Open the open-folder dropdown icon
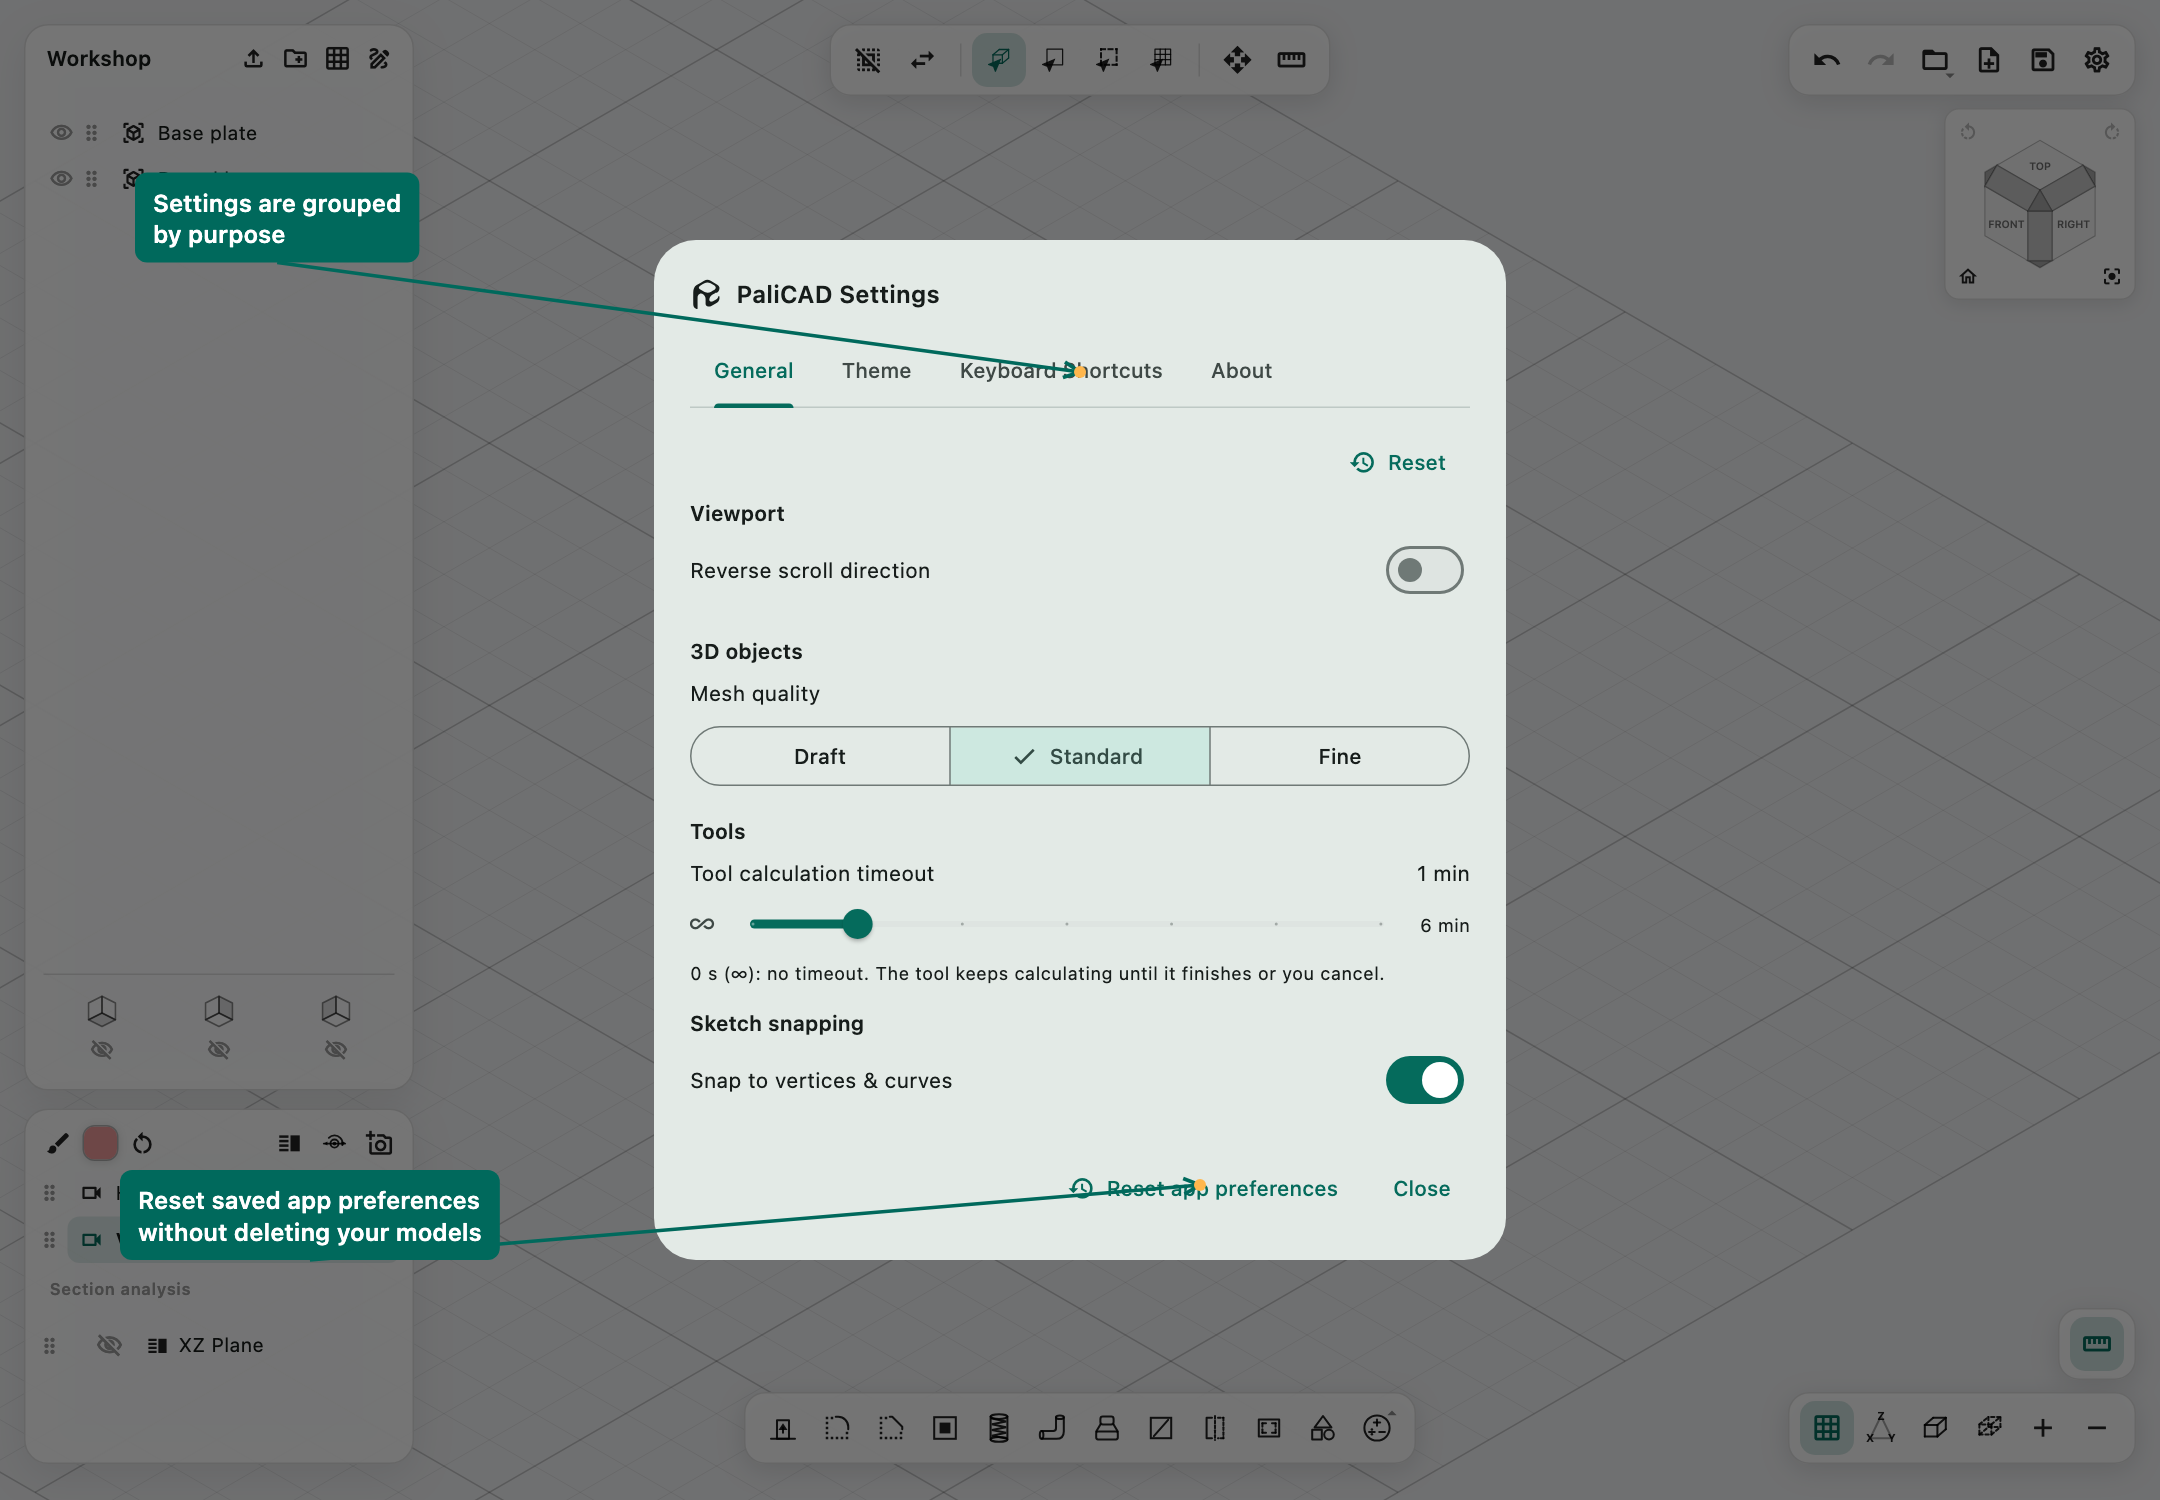This screenshot has width=2160, height=1500. click(x=1936, y=60)
